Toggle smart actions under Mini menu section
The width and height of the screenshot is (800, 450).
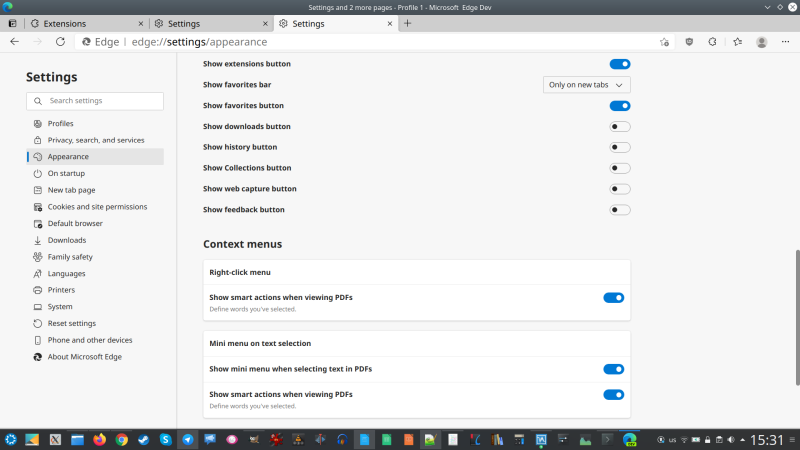614,394
